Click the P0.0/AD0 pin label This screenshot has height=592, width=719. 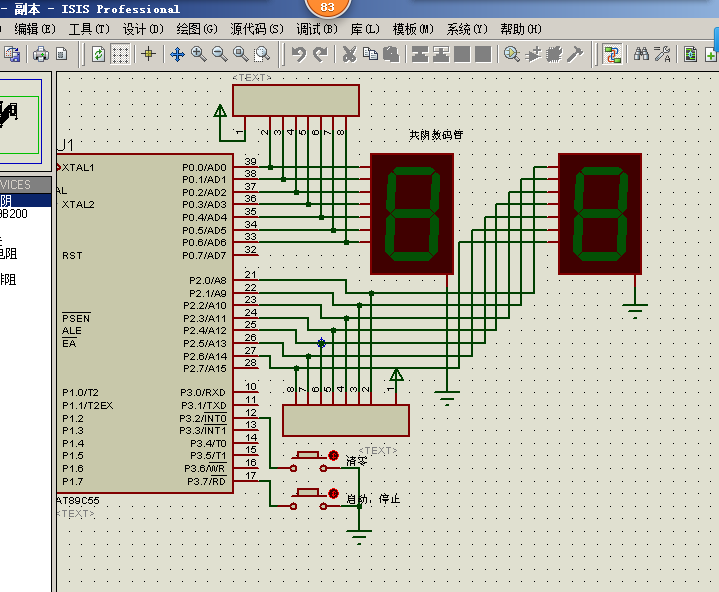[x=205, y=167]
